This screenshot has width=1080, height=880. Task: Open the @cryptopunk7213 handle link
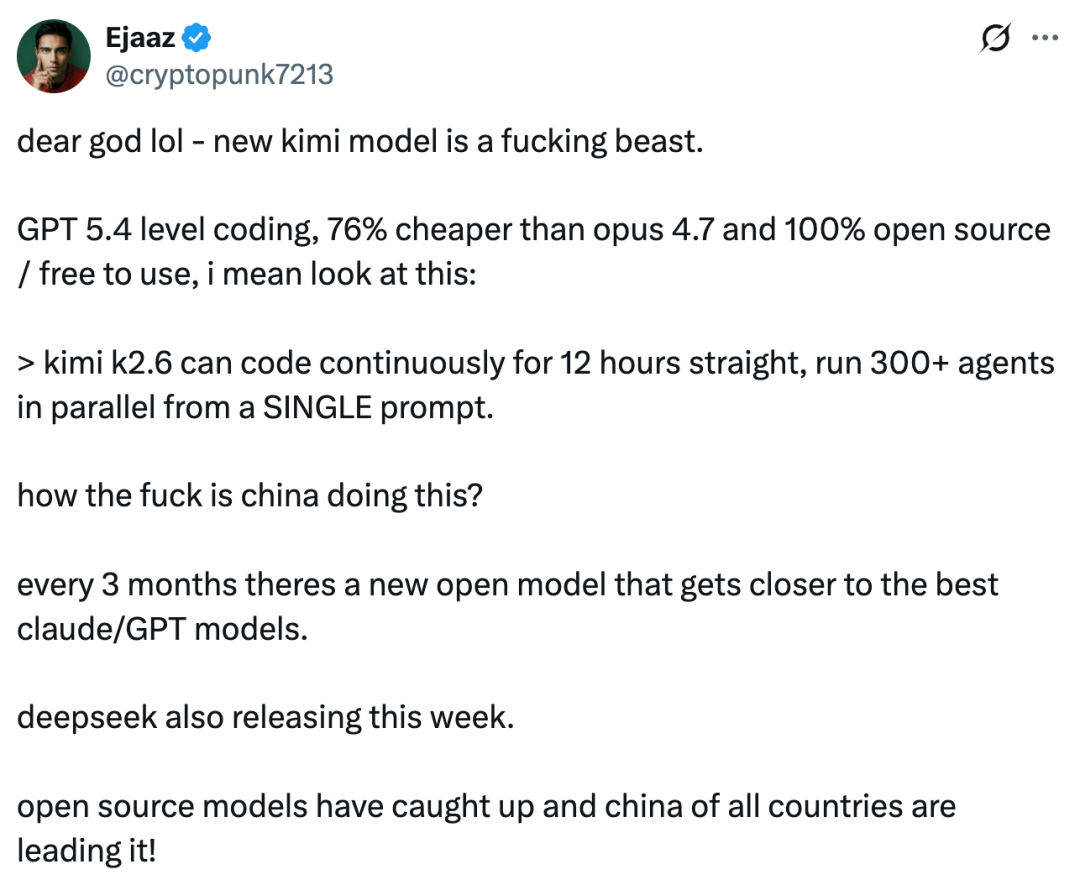coord(218,74)
